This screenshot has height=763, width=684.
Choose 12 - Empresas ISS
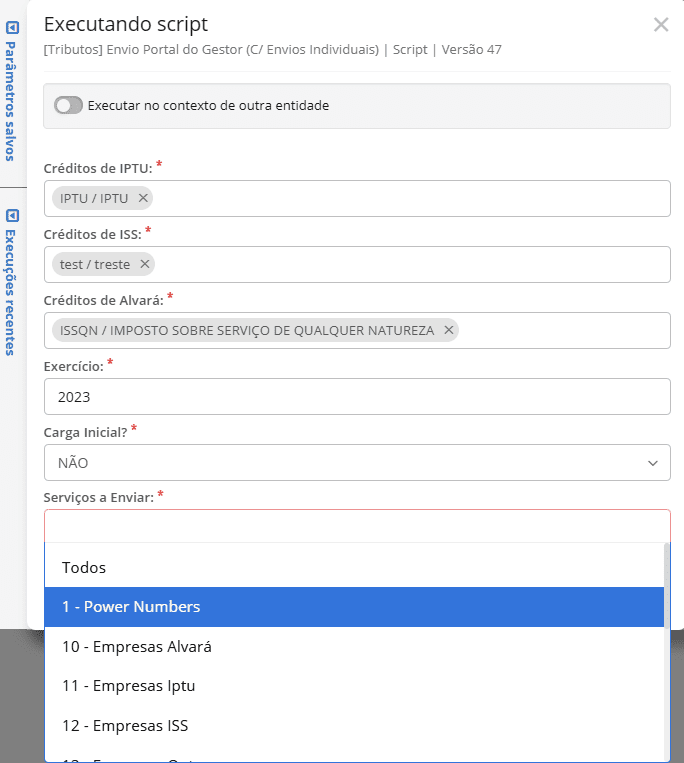(x=125, y=725)
